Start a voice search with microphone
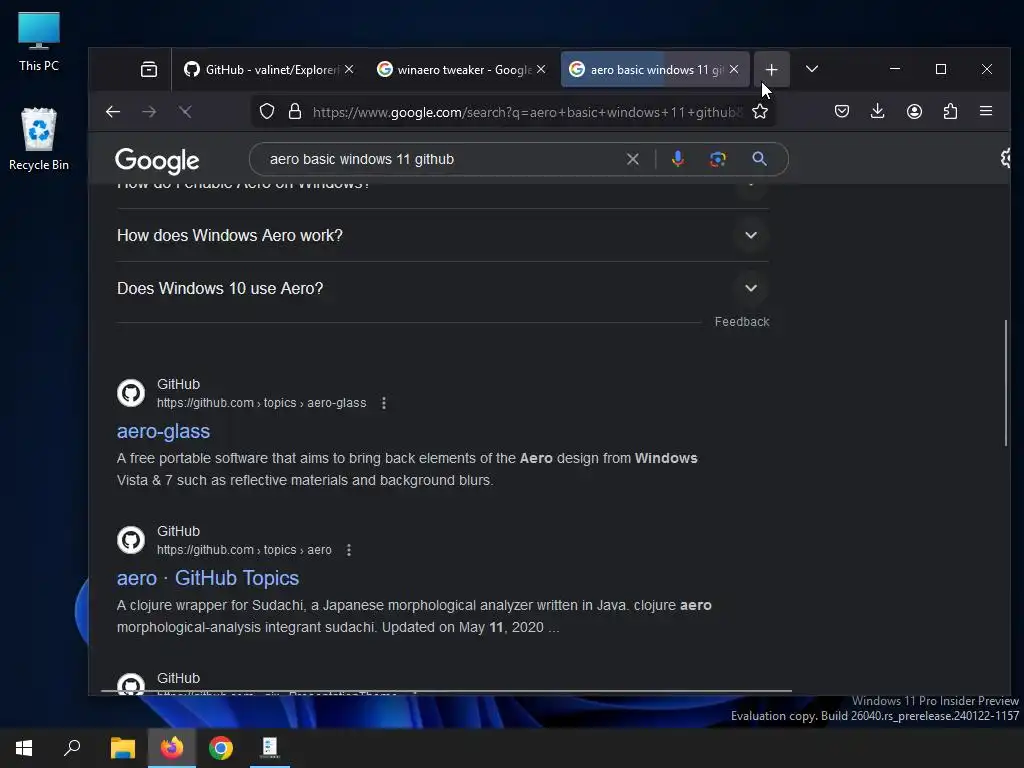Image resolution: width=1024 pixels, height=768 pixels. pos(678,159)
